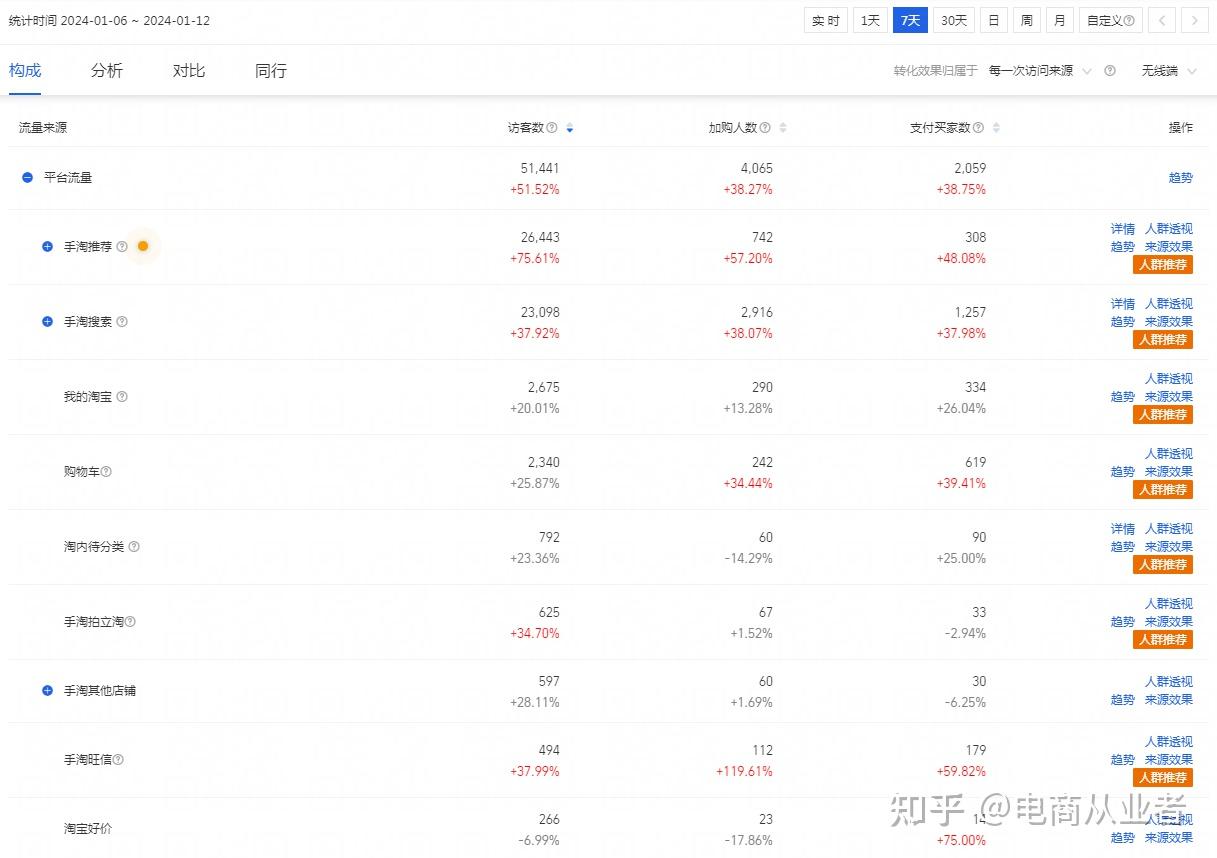Switch to the 对比 tab
Image resolution: width=1217 pixels, height=858 pixels.
pos(189,70)
